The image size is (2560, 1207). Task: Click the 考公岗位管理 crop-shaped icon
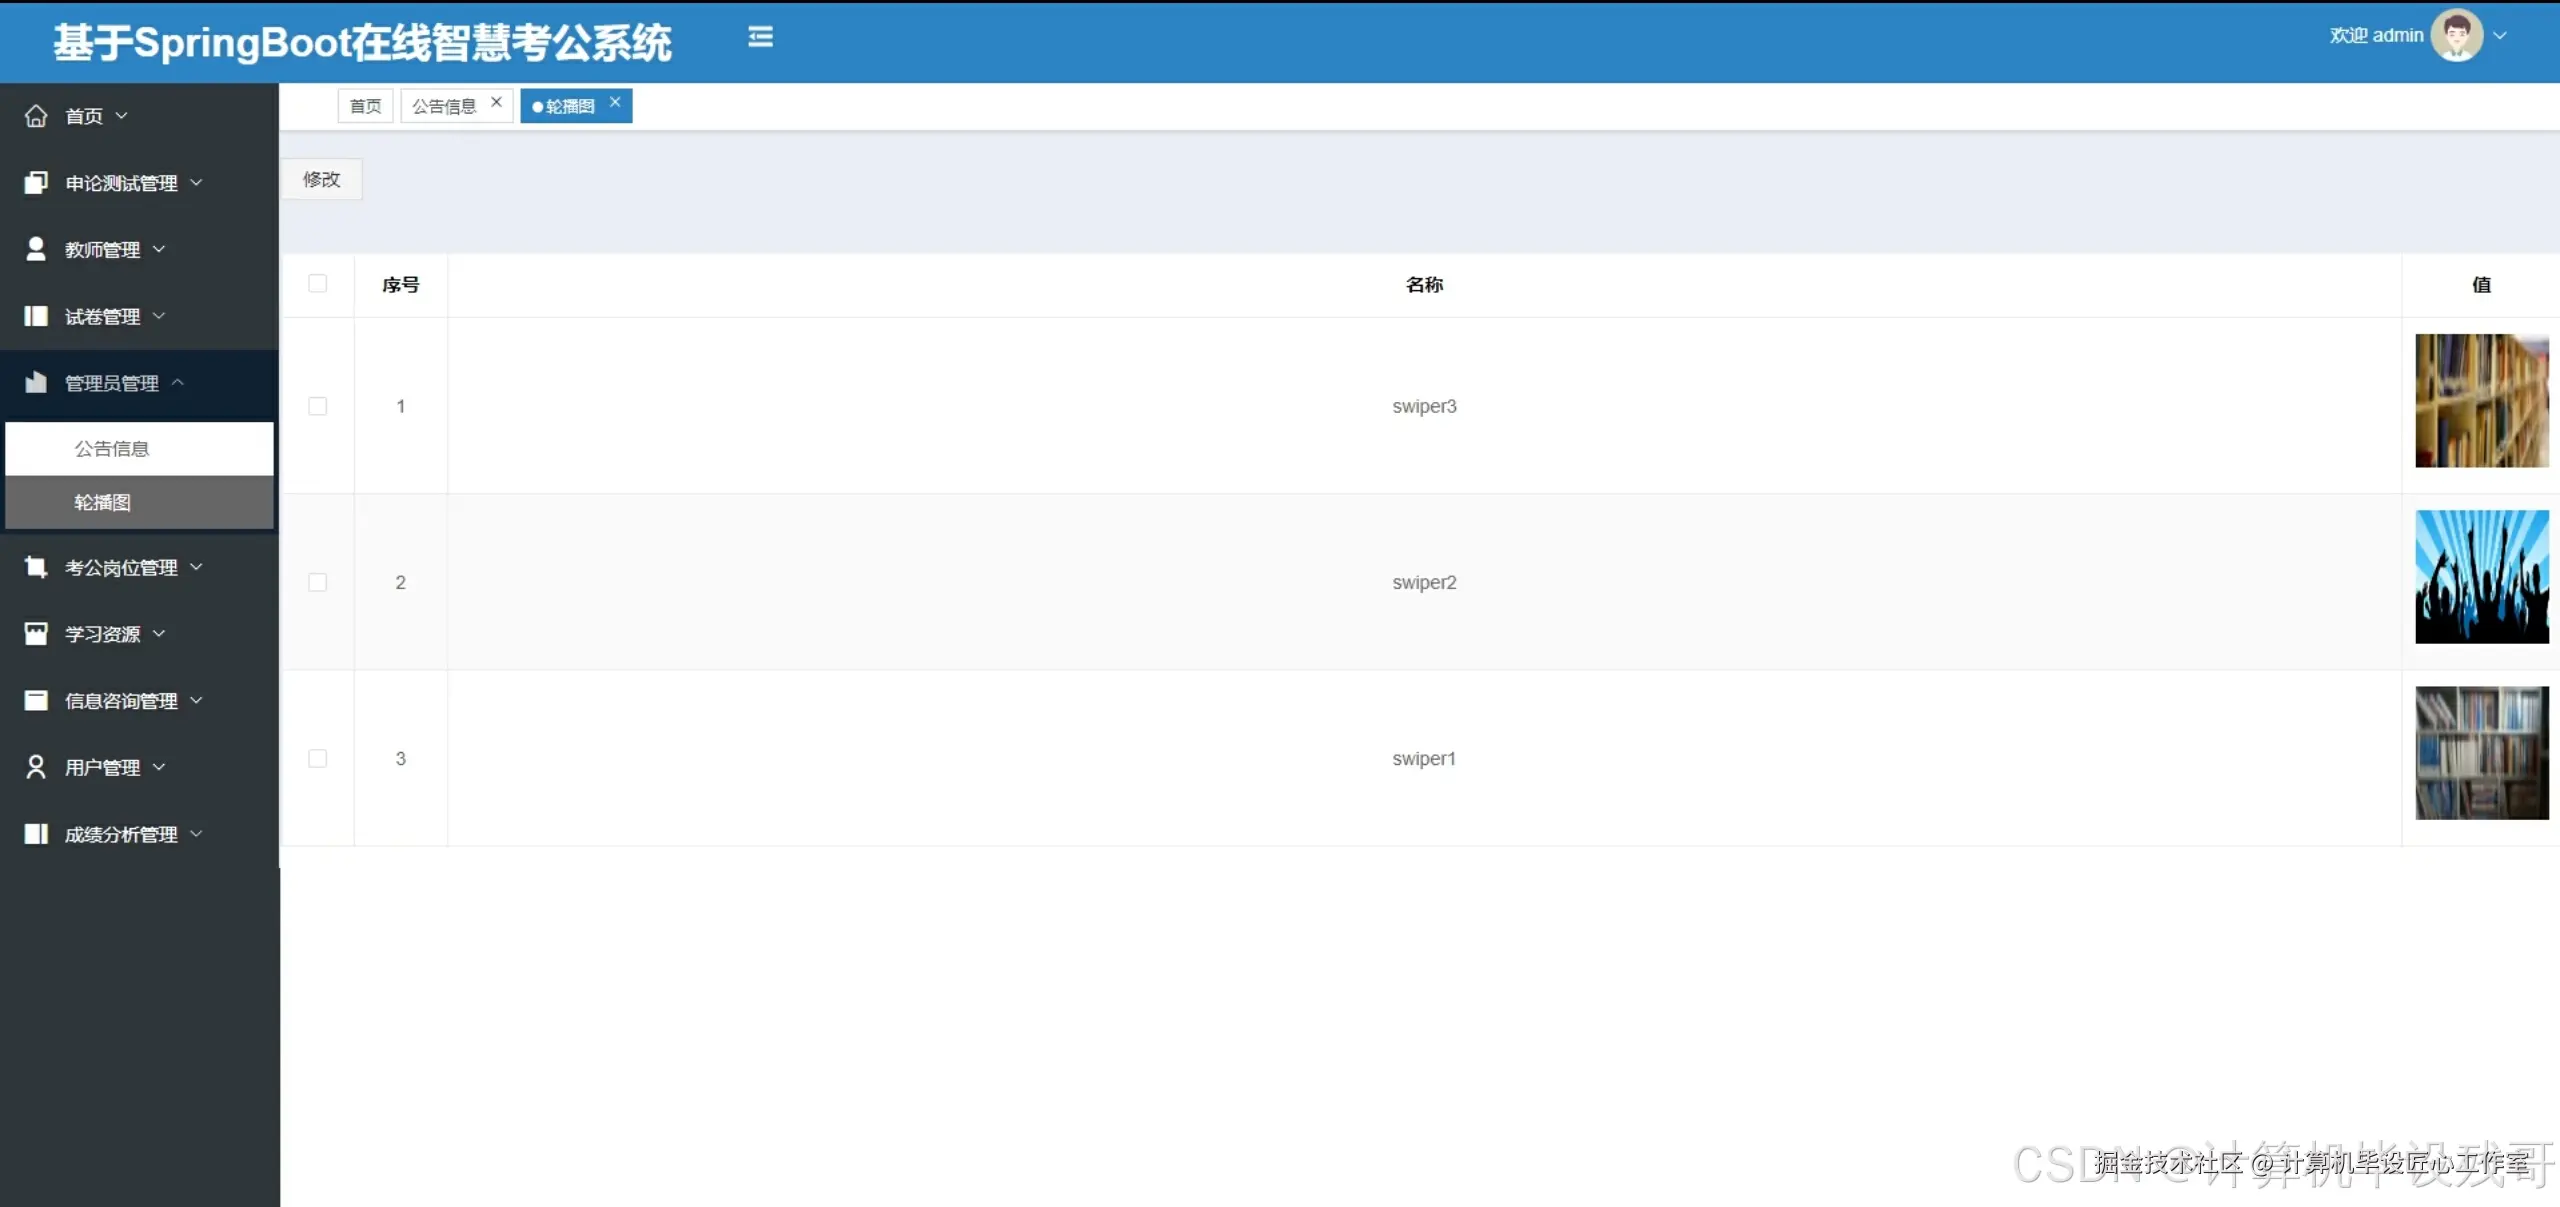[x=36, y=567]
